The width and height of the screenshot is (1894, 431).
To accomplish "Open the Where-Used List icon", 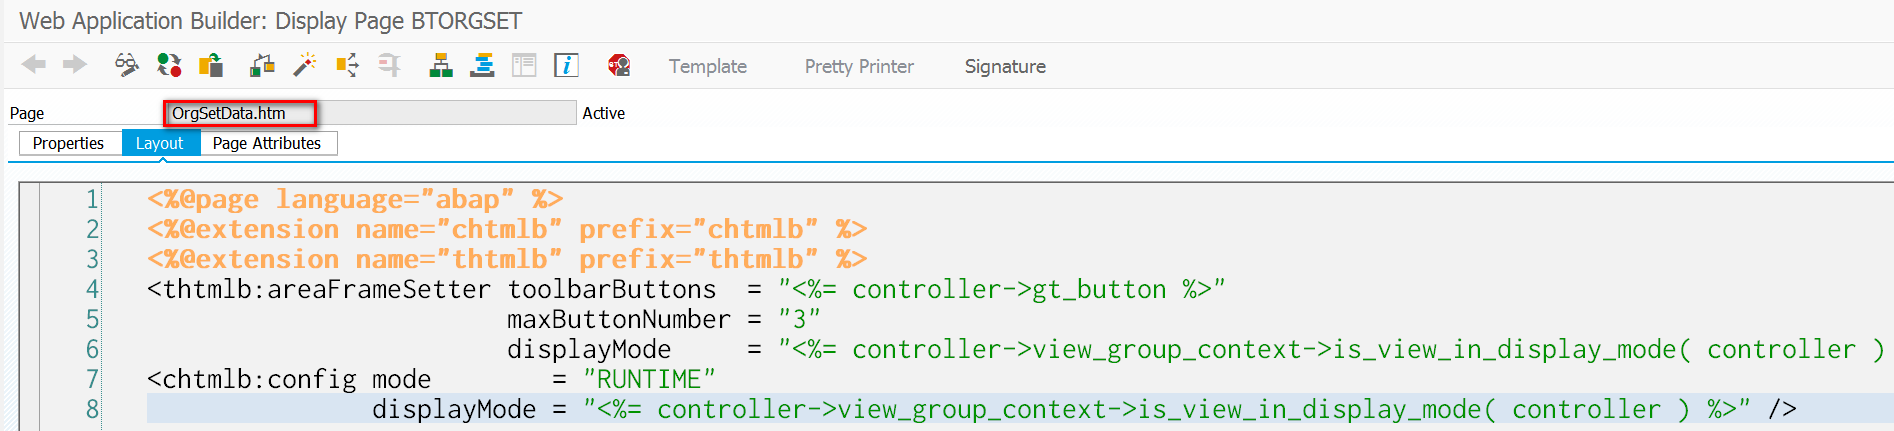I will (347, 65).
